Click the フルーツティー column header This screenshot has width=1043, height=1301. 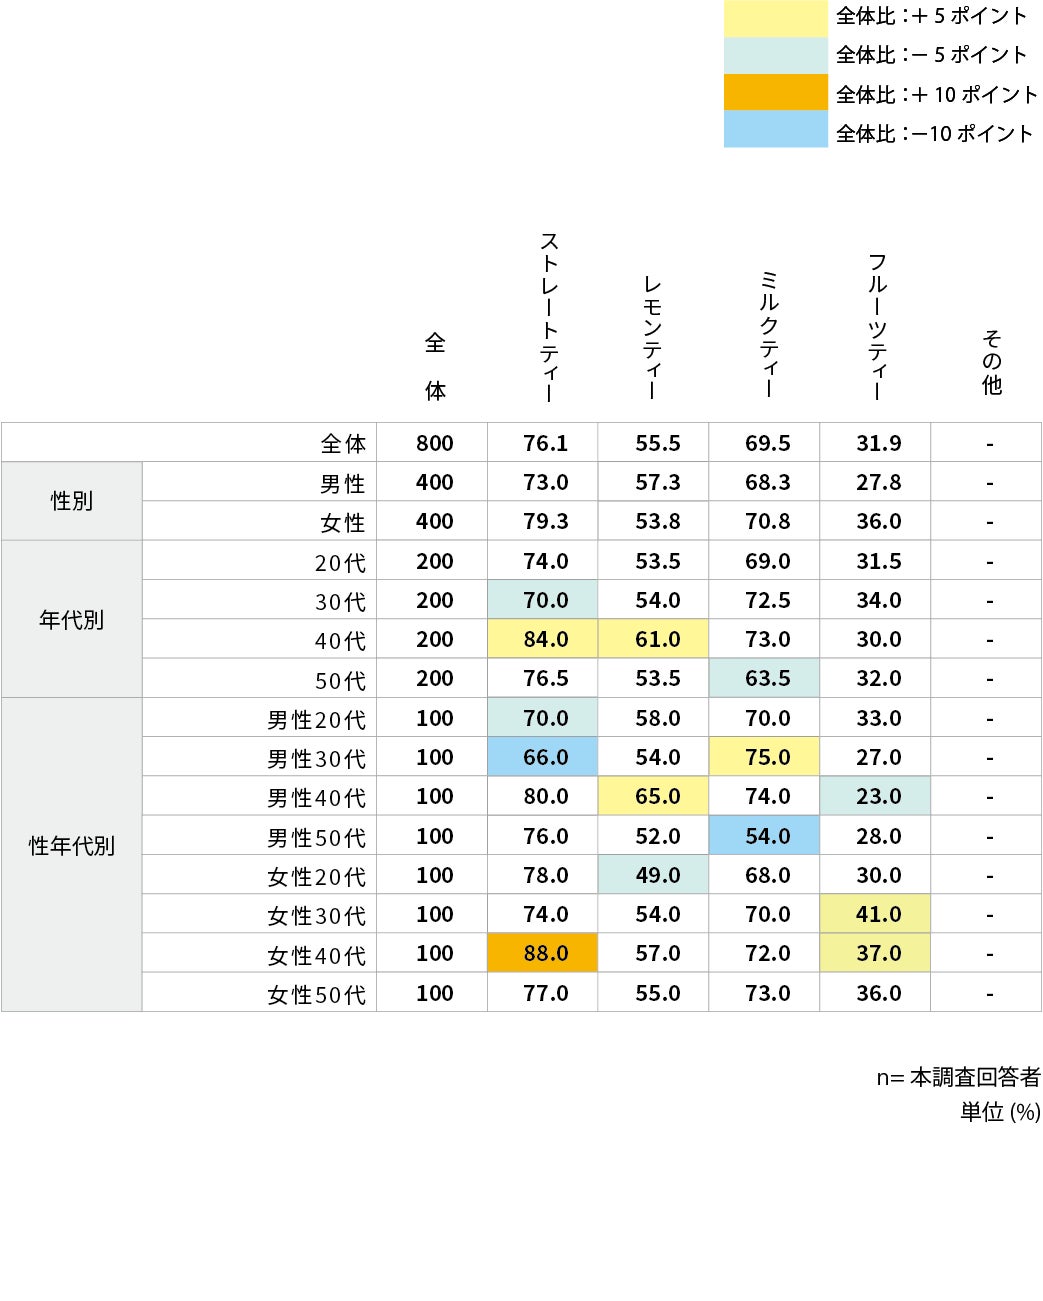point(878,326)
